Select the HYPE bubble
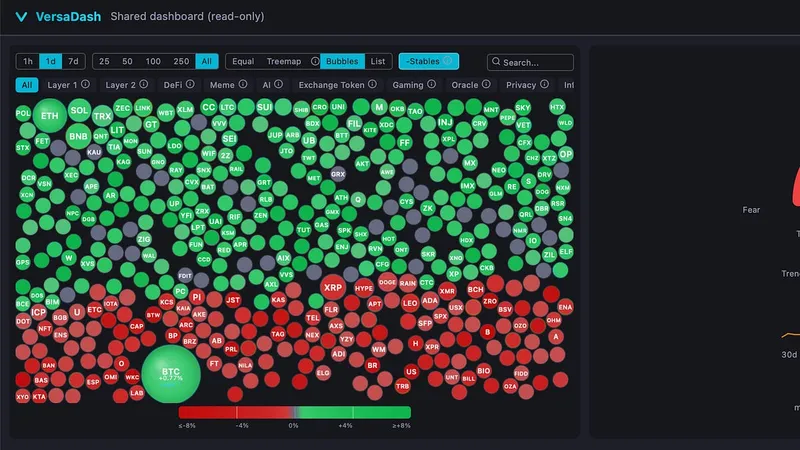The image size is (800, 450). pos(364,288)
